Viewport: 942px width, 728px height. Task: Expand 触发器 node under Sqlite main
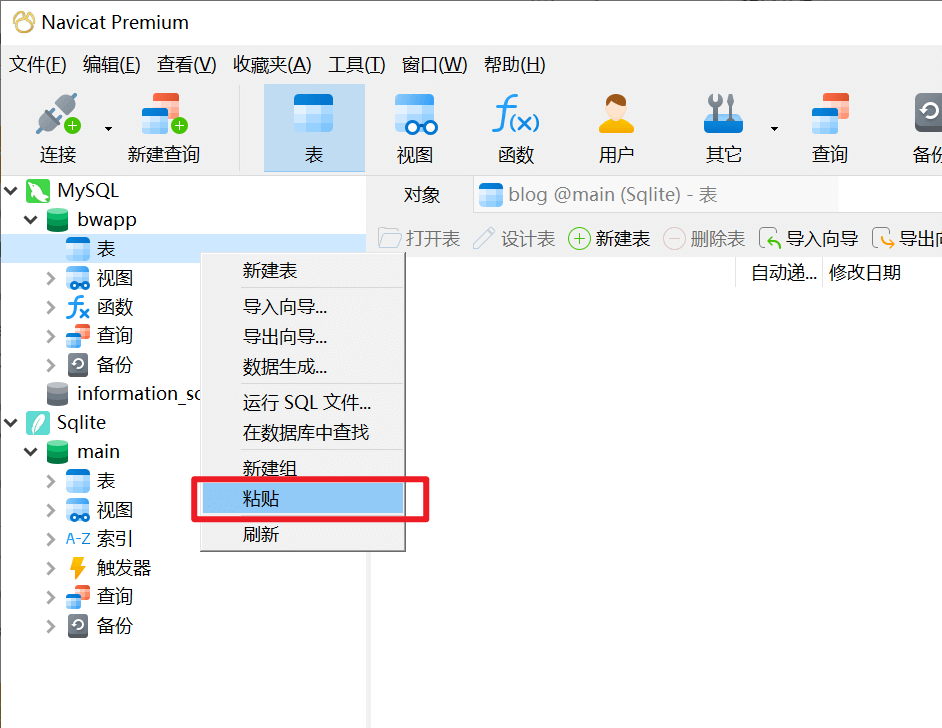[x=51, y=568]
